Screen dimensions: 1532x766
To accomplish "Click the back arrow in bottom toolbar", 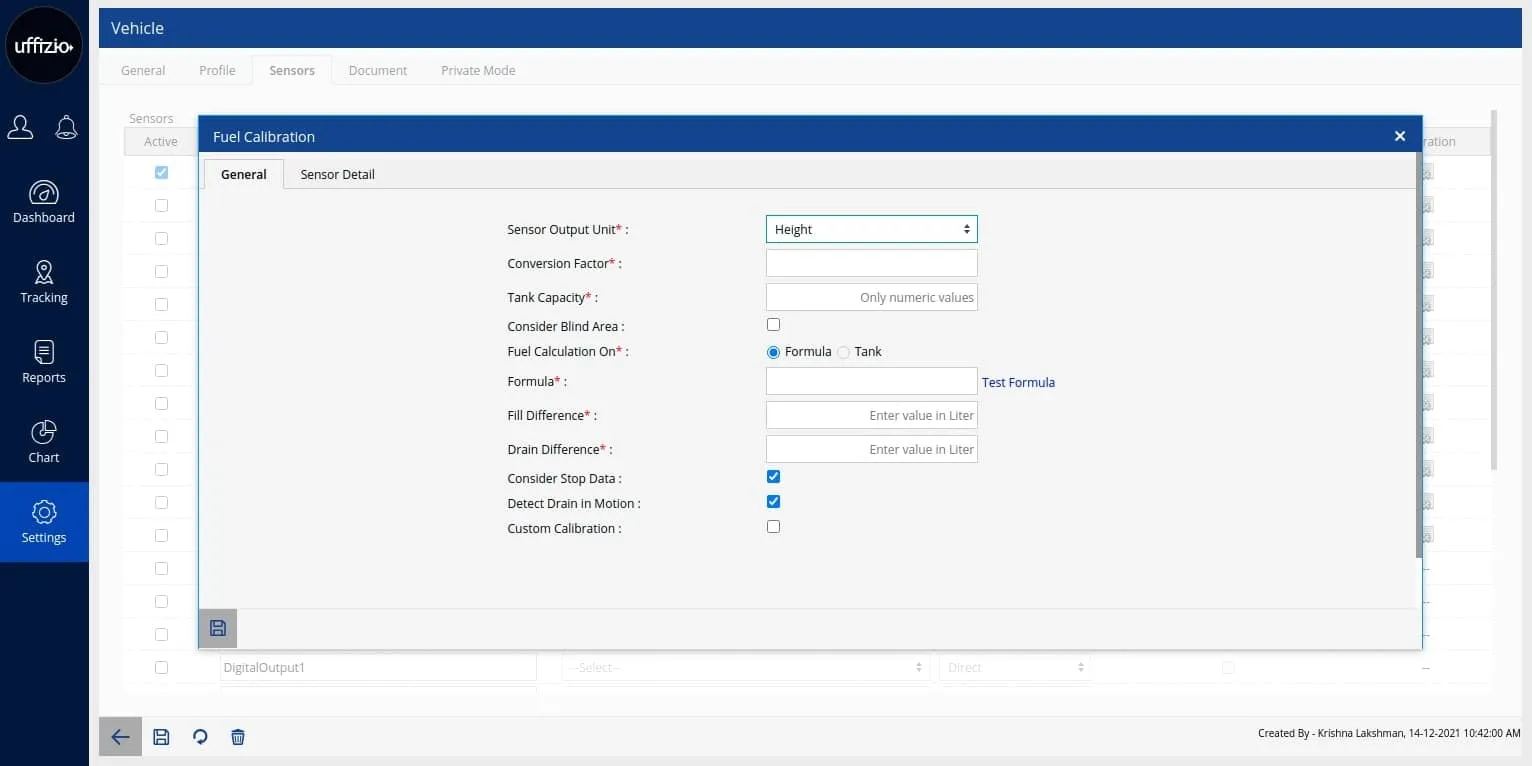I will (x=120, y=737).
